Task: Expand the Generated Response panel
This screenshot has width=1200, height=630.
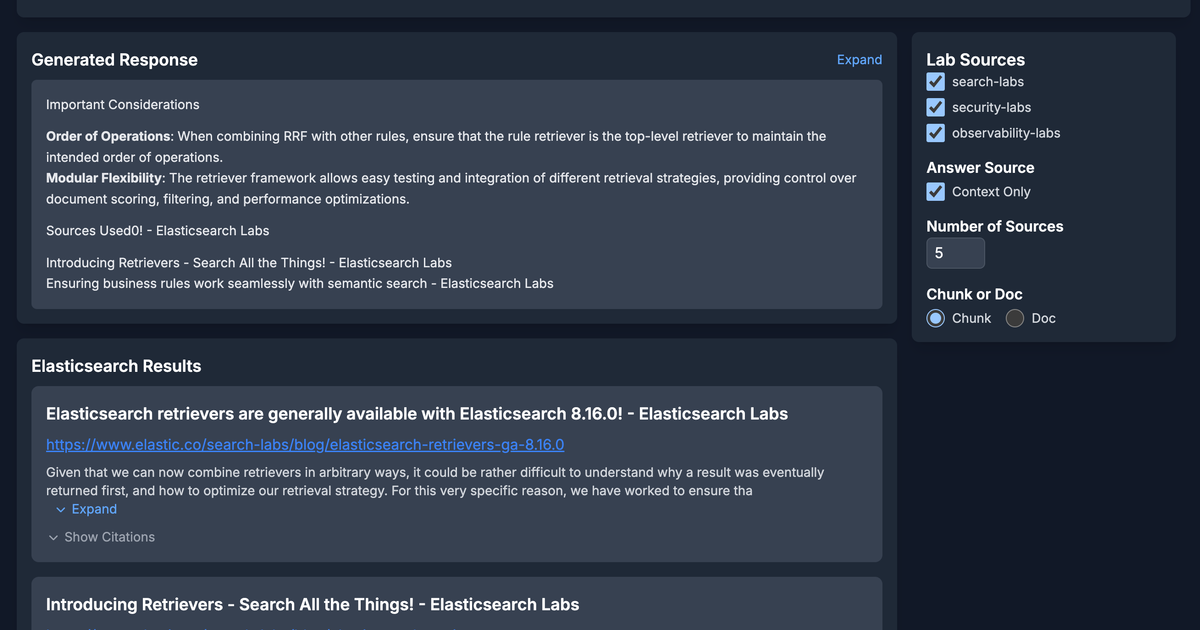Action: pyautogui.click(x=859, y=60)
